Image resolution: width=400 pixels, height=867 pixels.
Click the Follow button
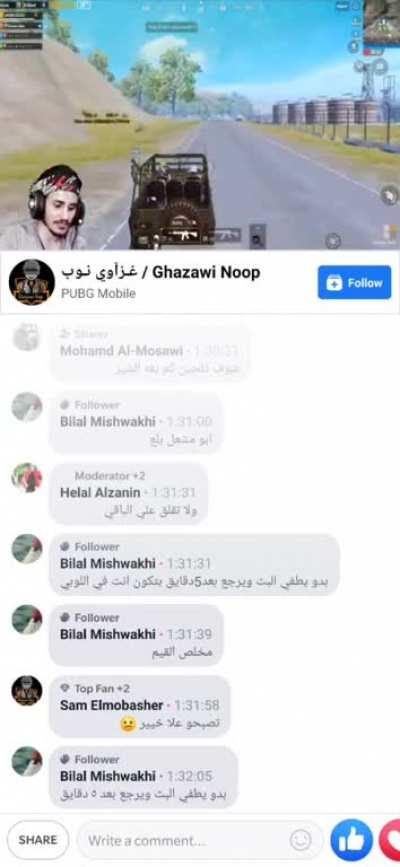(x=355, y=283)
